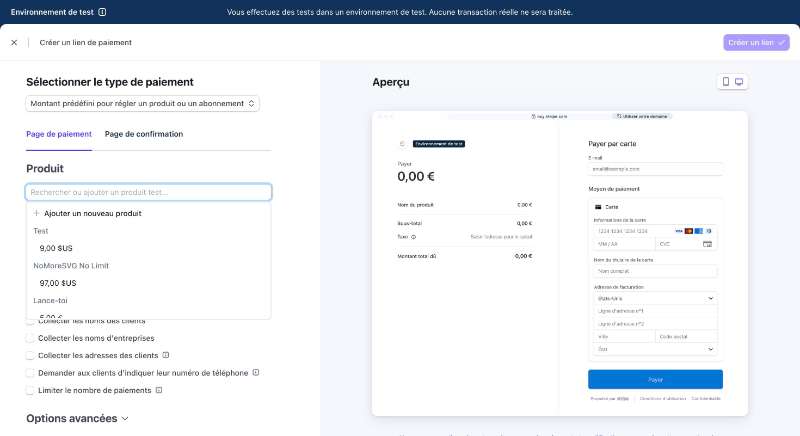Switch to Page de paiement tab
The image size is (800, 436).
[x=59, y=134]
